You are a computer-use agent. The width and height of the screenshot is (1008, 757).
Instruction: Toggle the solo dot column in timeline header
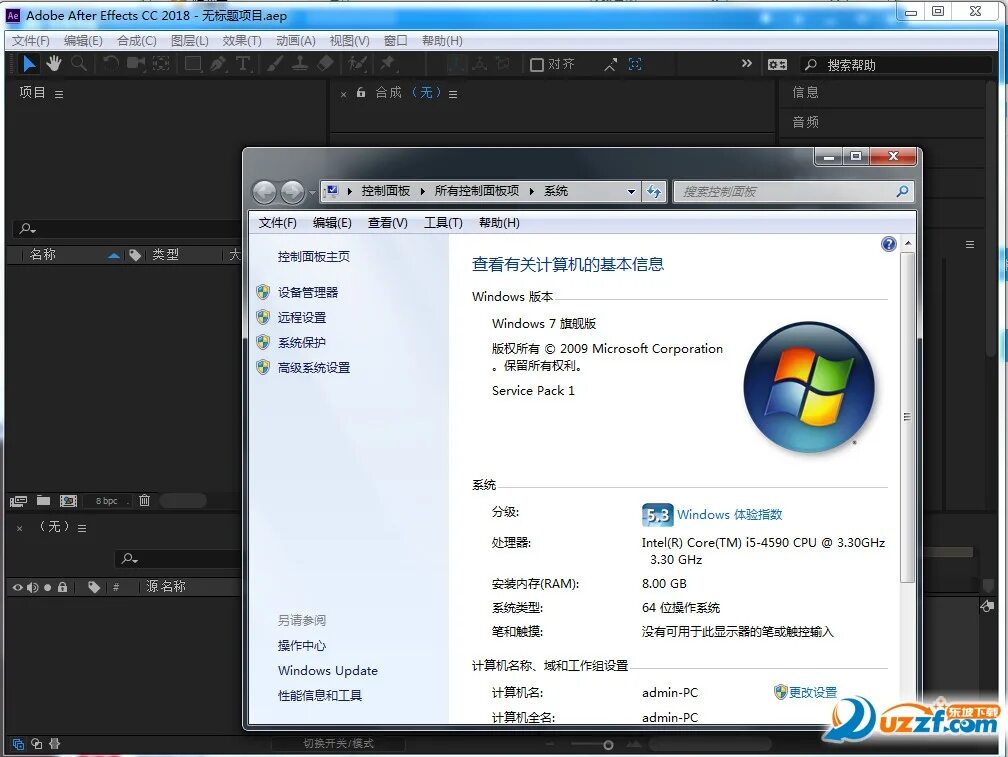48,587
